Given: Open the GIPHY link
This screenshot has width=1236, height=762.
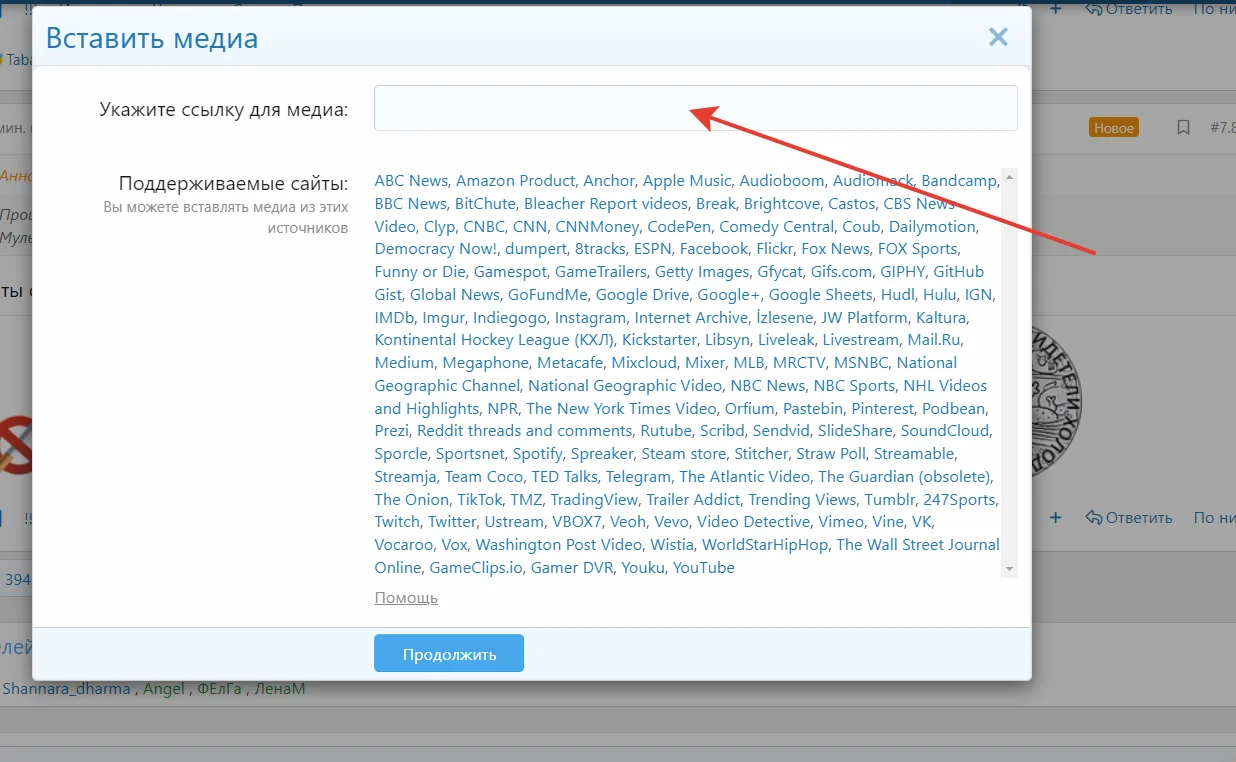Looking at the screenshot, I should click(x=903, y=272).
